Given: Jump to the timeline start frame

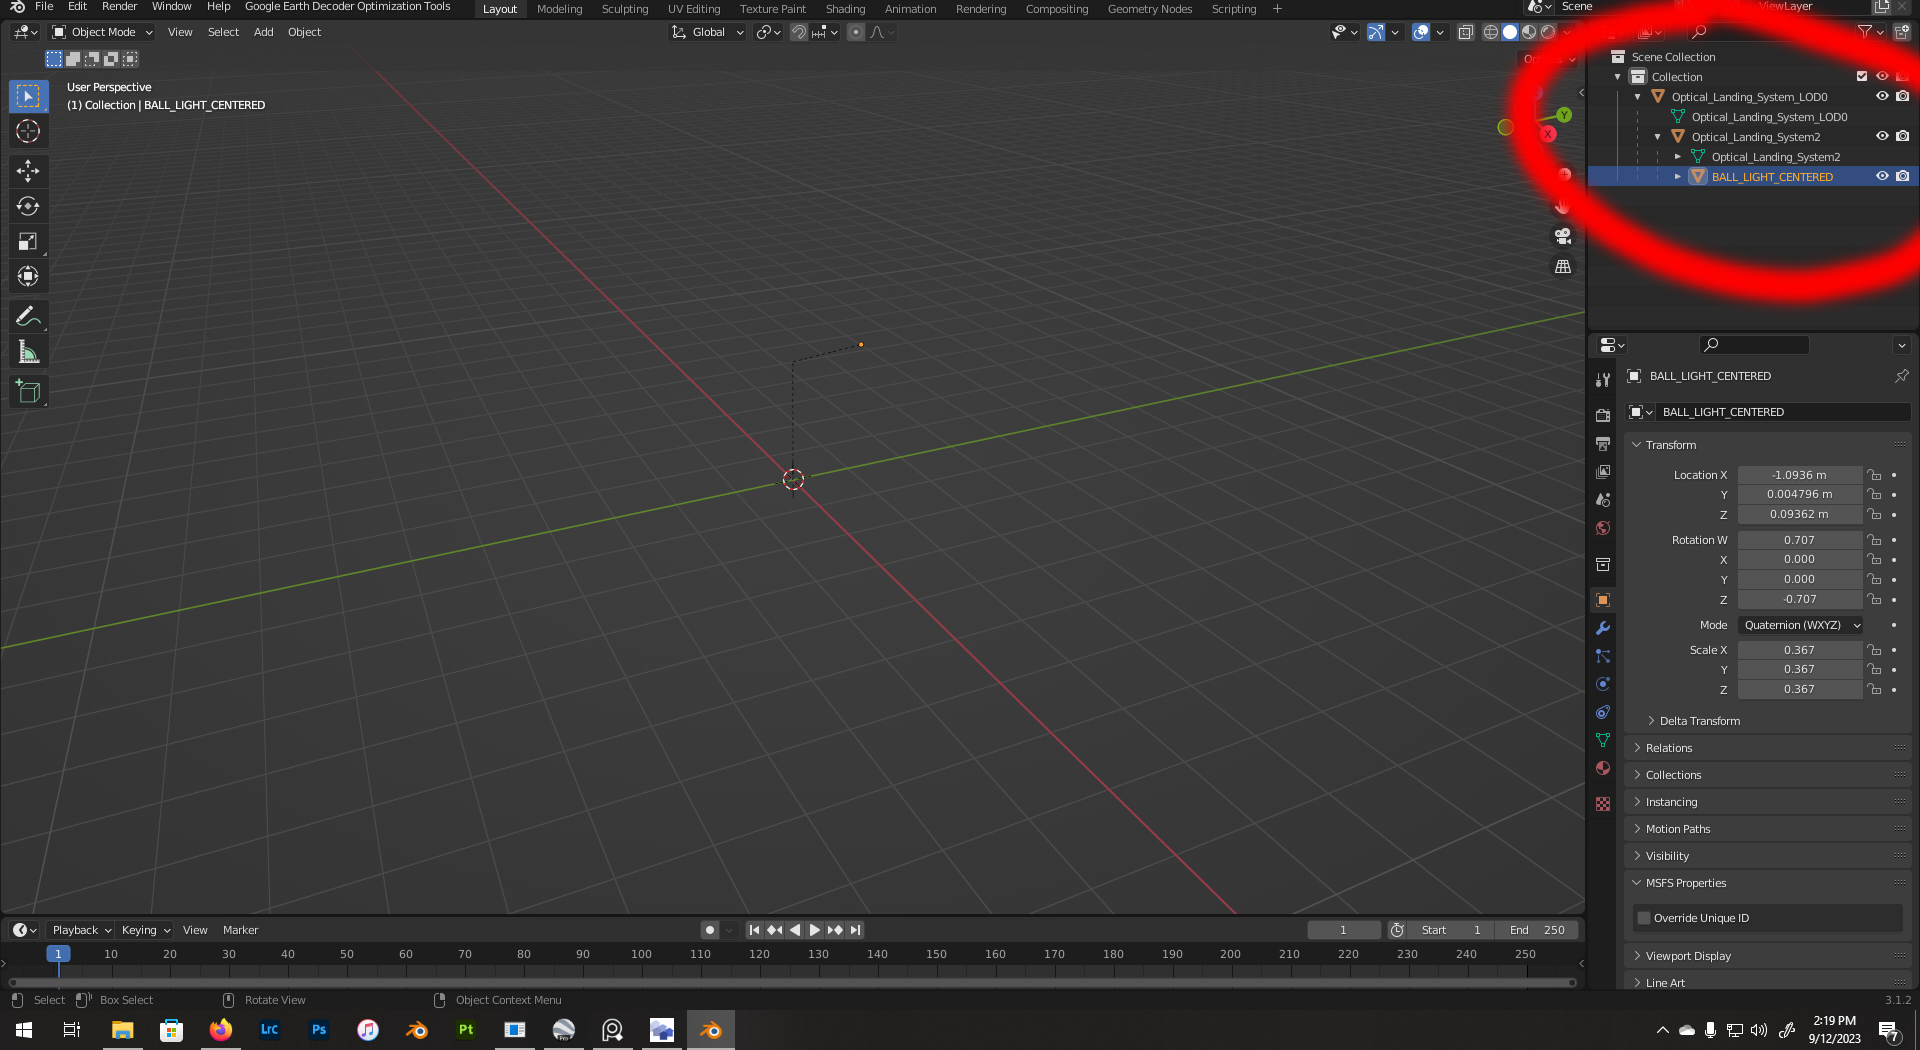Looking at the screenshot, I should tap(754, 930).
